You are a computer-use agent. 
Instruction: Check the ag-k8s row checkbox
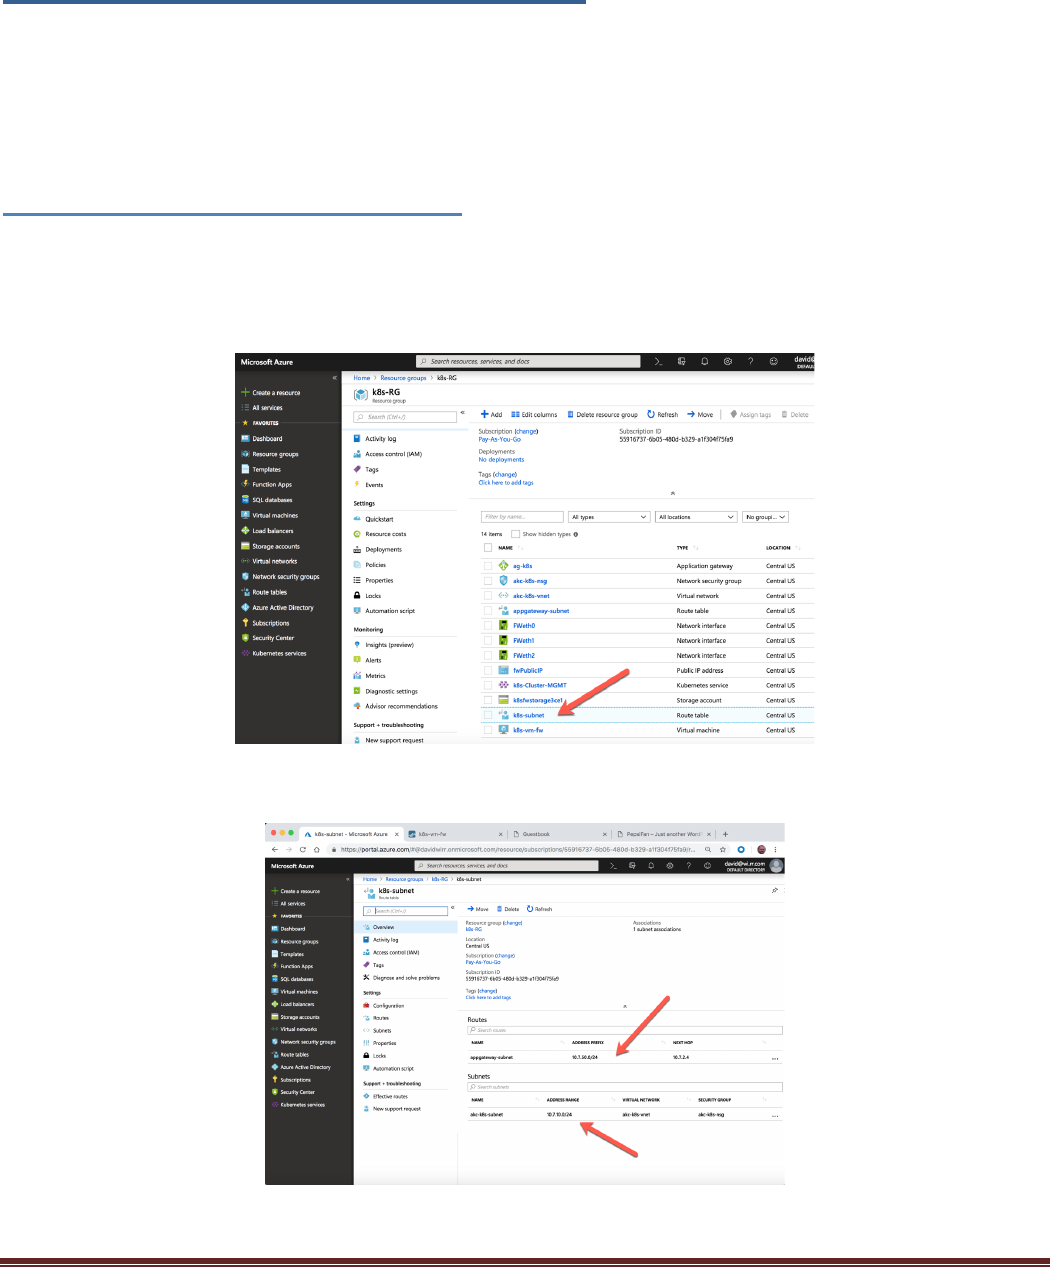point(488,566)
